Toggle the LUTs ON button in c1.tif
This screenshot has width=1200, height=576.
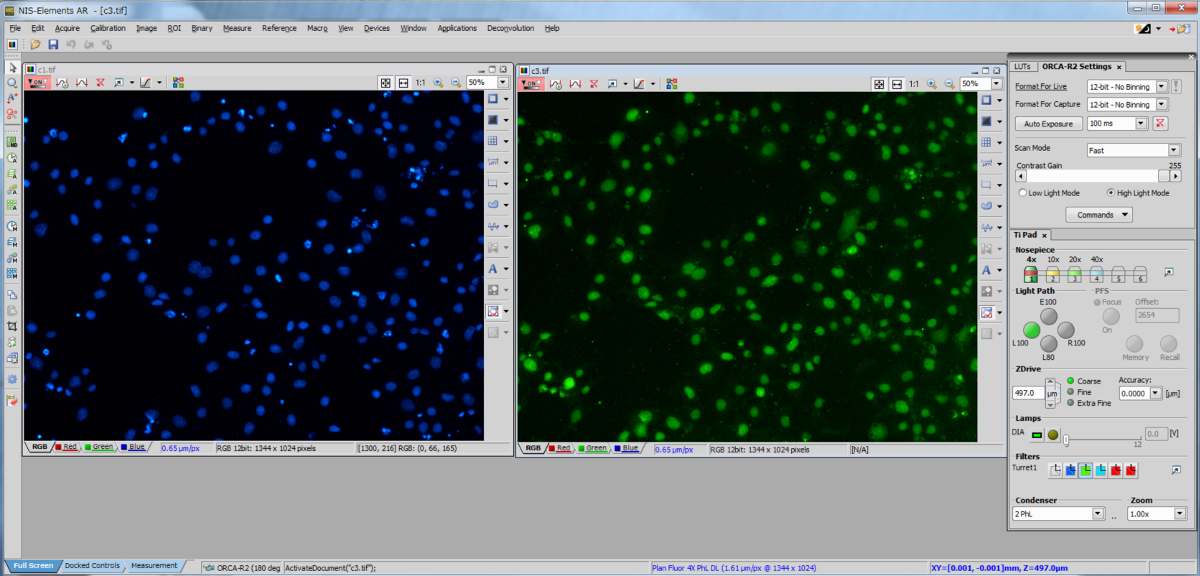click(x=39, y=83)
